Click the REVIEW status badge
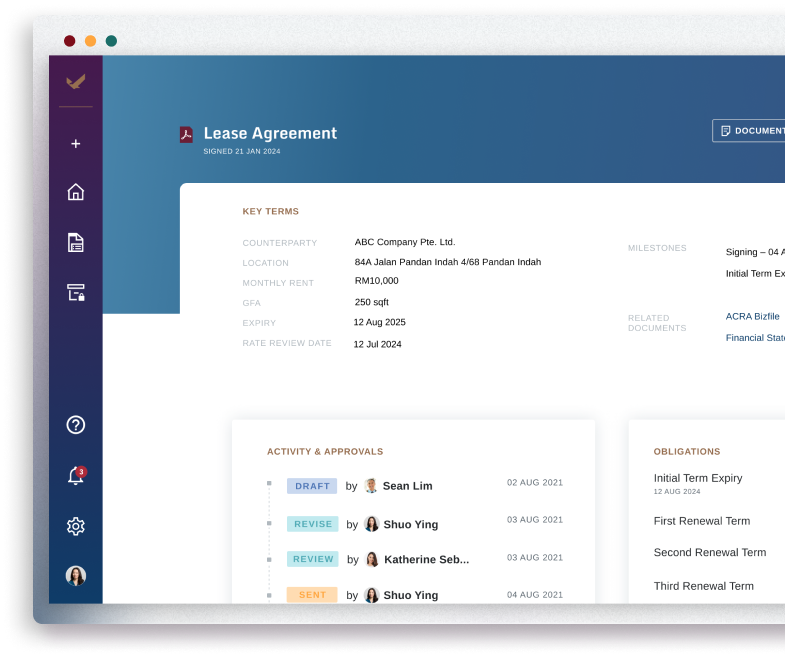Image resolution: width=785 pixels, height=657 pixels. 312,559
